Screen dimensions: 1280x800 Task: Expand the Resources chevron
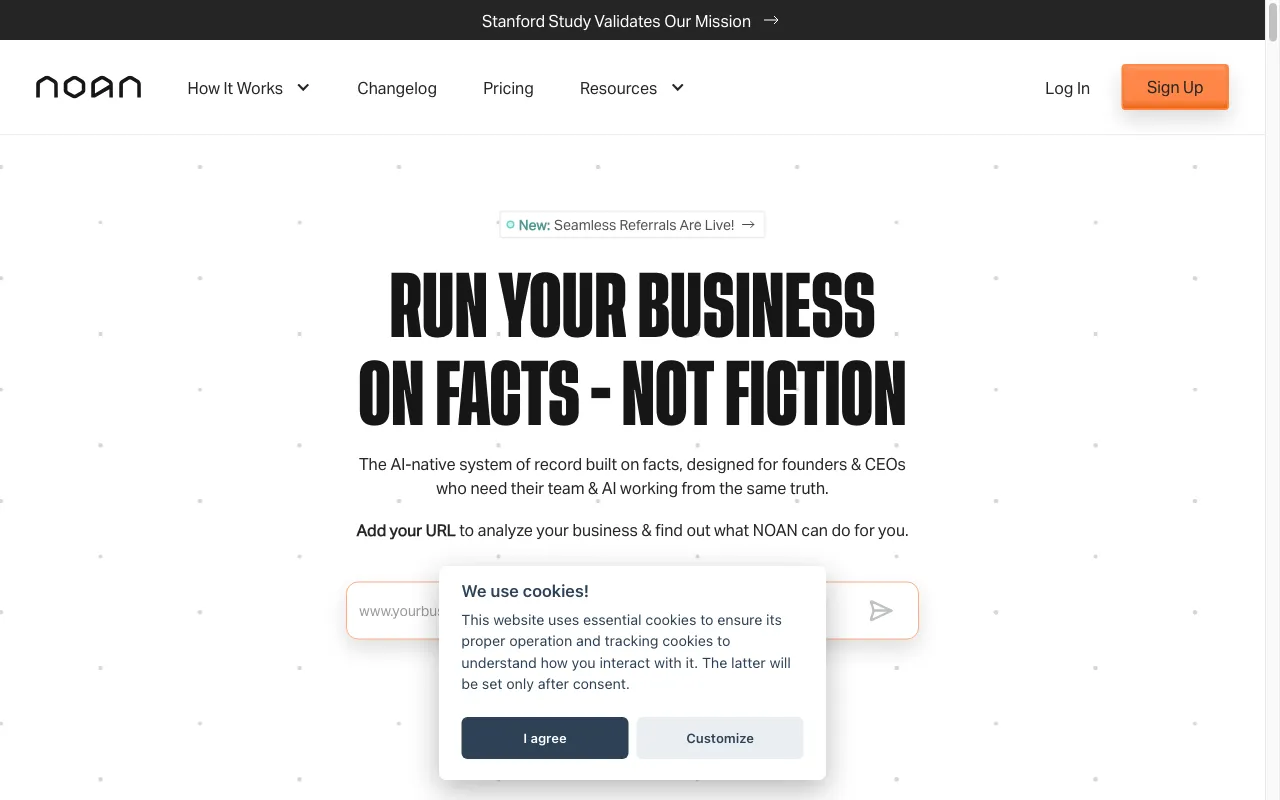click(x=677, y=88)
